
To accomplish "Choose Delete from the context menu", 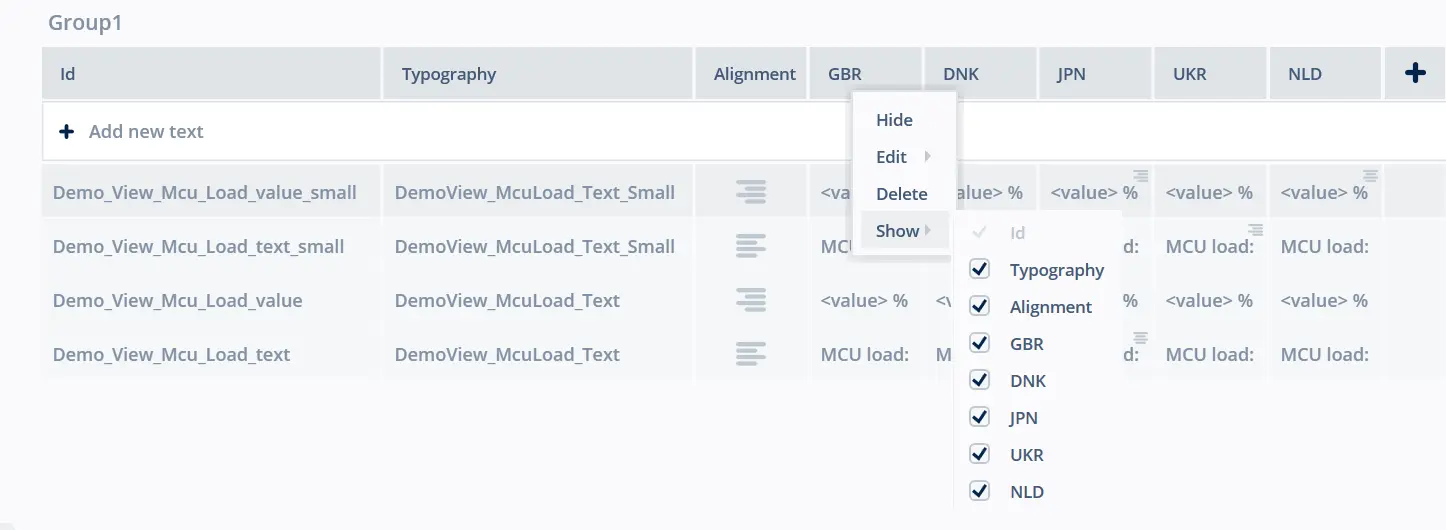I will 901,194.
